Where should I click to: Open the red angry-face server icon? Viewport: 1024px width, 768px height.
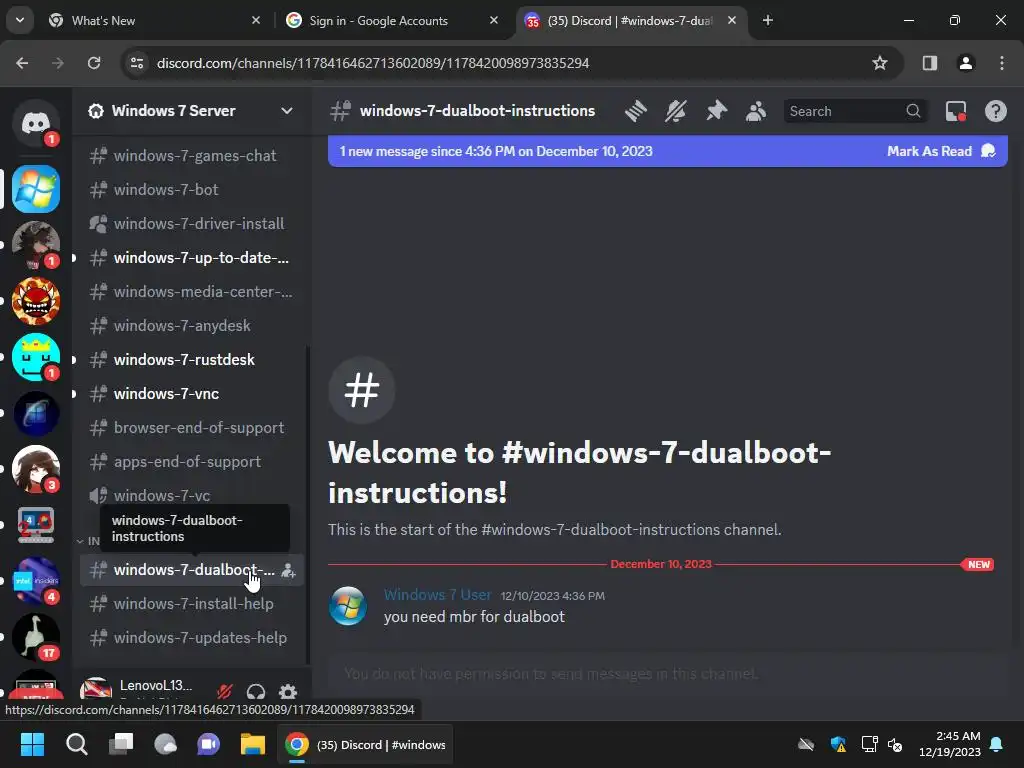coord(36,301)
